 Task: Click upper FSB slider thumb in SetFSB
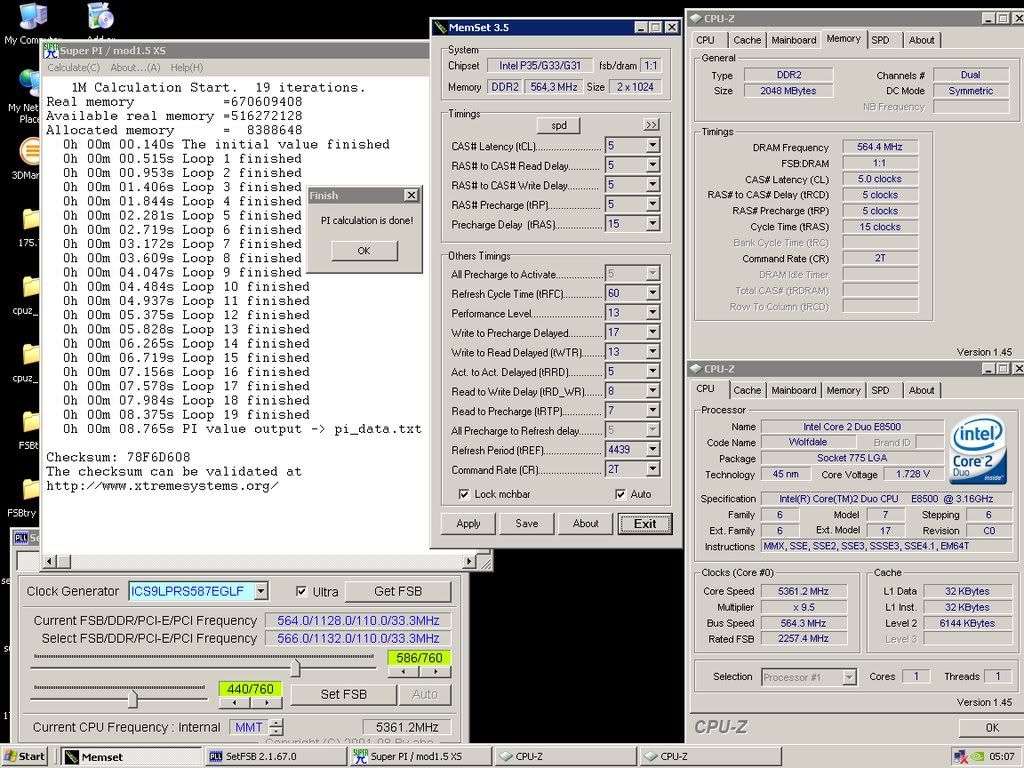[x=295, y=667]
